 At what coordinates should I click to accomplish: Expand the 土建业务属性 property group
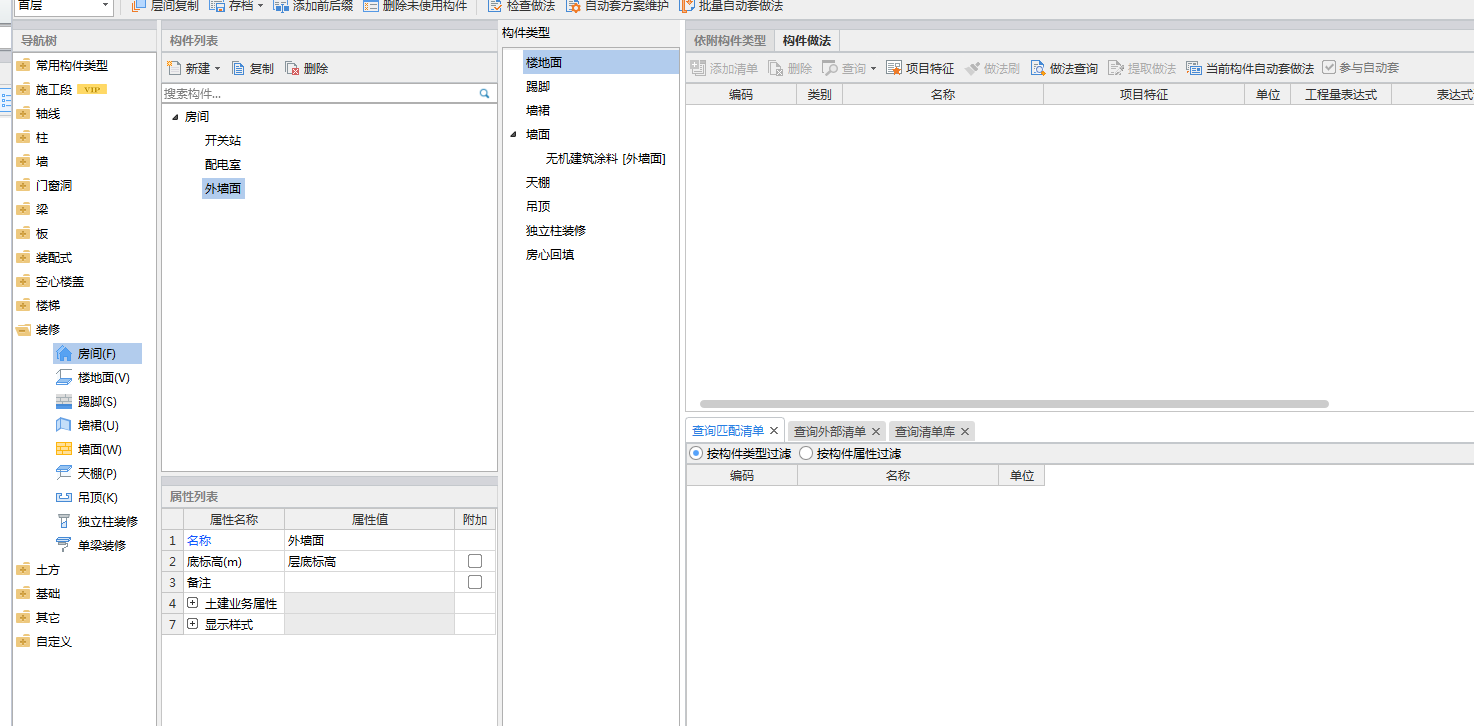(193, 603)
